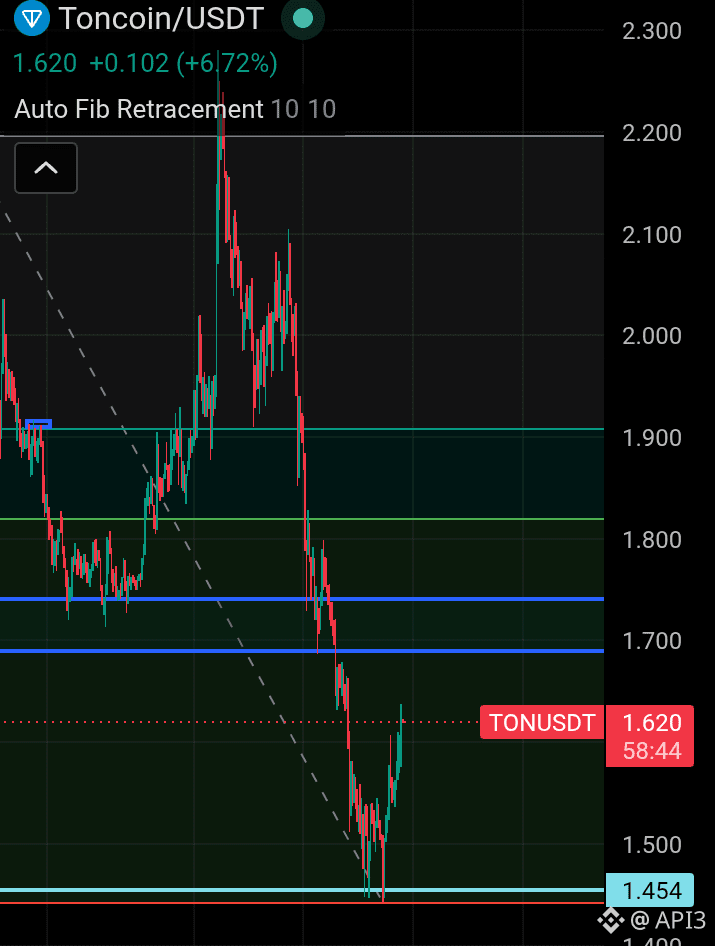
Task: Collapse the indicator legend with chevron button
Action: click(46, 168)
